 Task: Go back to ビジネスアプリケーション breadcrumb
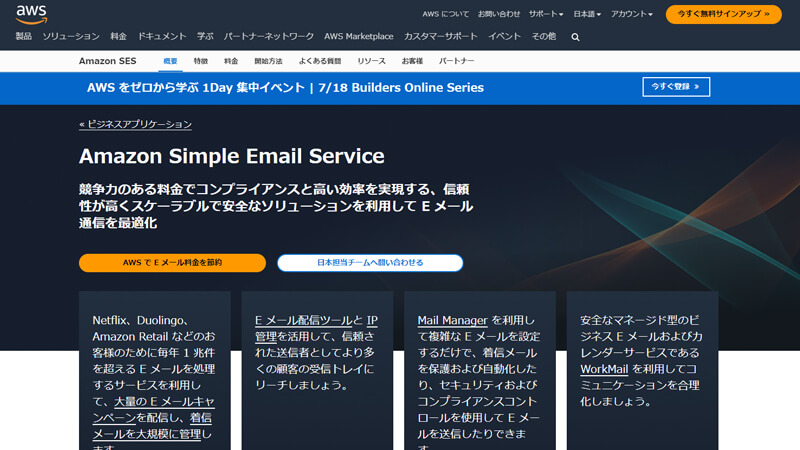135,124
